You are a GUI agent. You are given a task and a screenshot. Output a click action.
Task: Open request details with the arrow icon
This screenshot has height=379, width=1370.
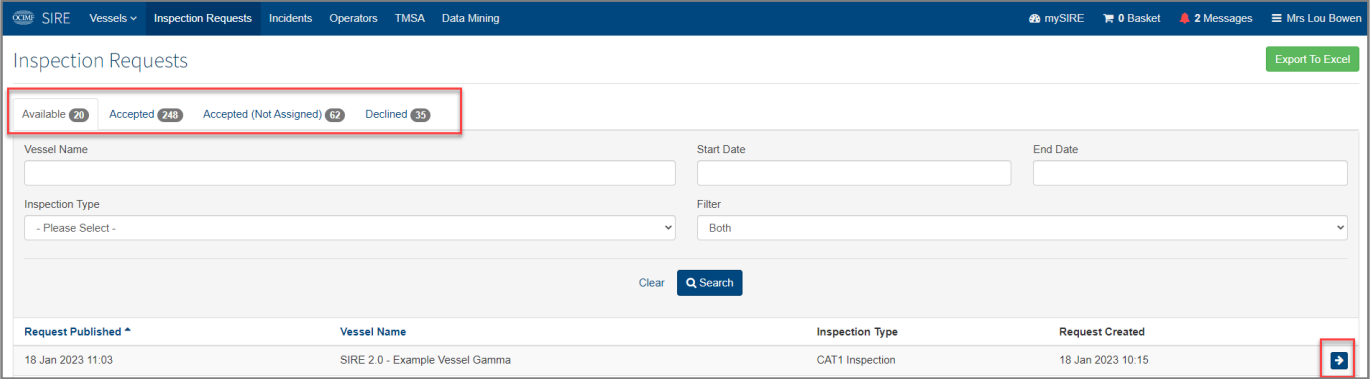pos(1340,360)
